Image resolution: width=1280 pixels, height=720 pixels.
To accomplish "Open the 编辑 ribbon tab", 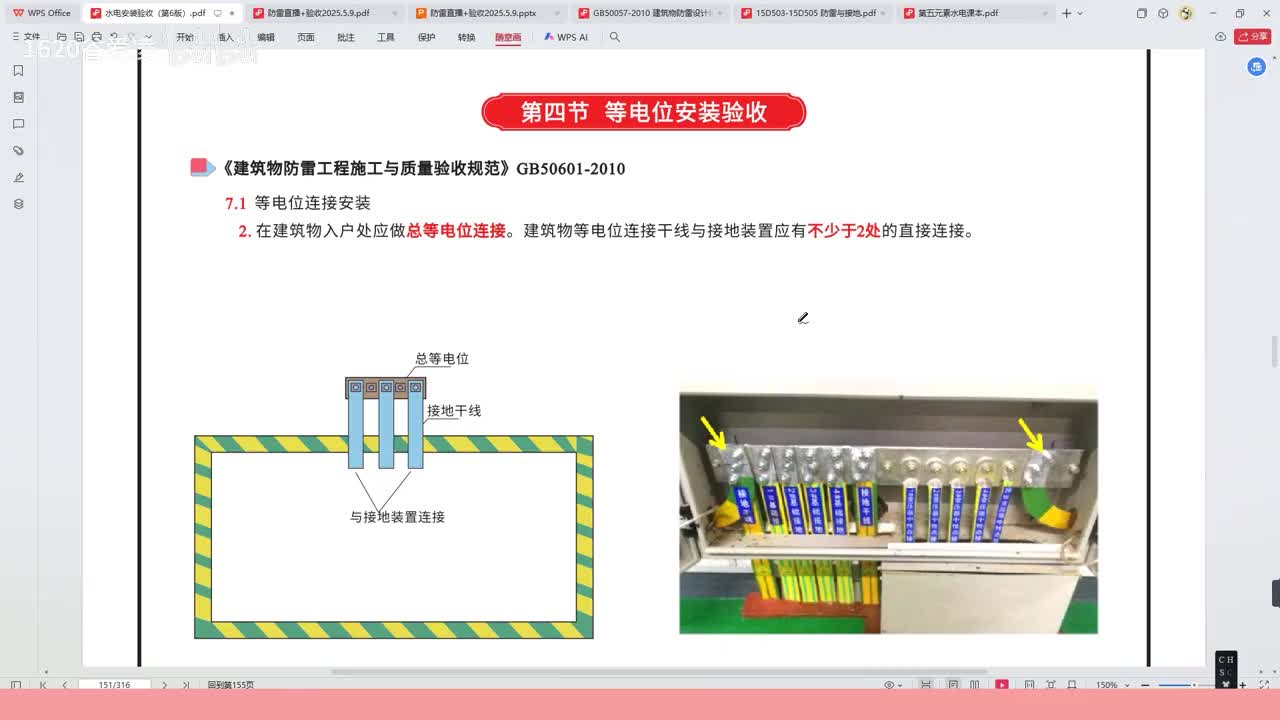I will pyautogui.click(x=266, y=37).
